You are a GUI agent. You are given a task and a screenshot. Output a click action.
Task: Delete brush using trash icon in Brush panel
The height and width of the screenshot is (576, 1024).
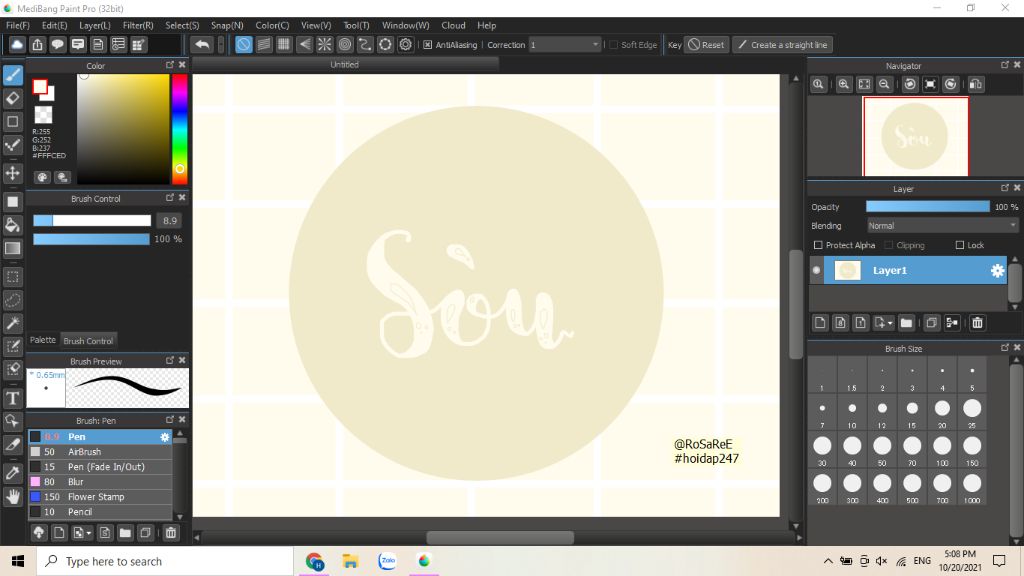pos(170,533)
